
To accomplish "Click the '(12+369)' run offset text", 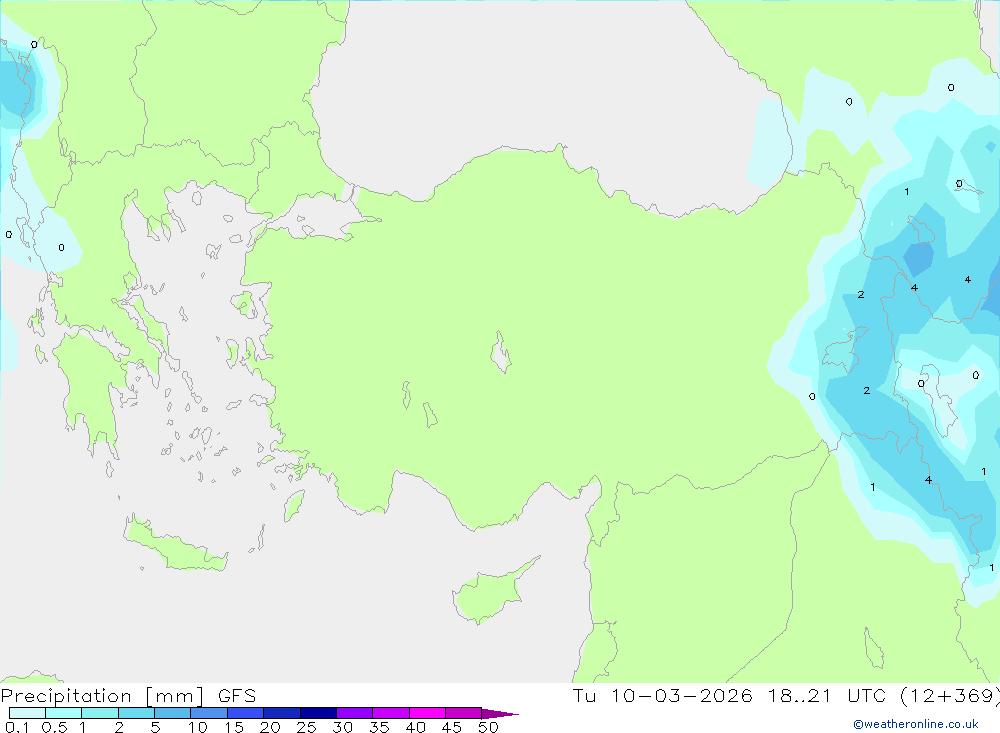I will pyautogui.click(x=950, y=696).
